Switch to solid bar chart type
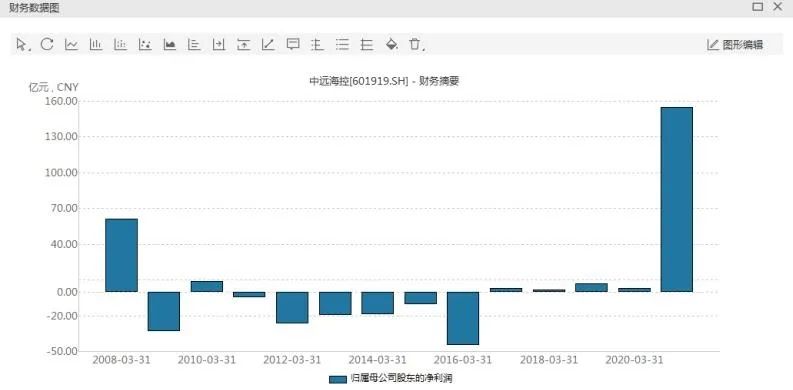 pyautogui.click(x=96, y=45)
